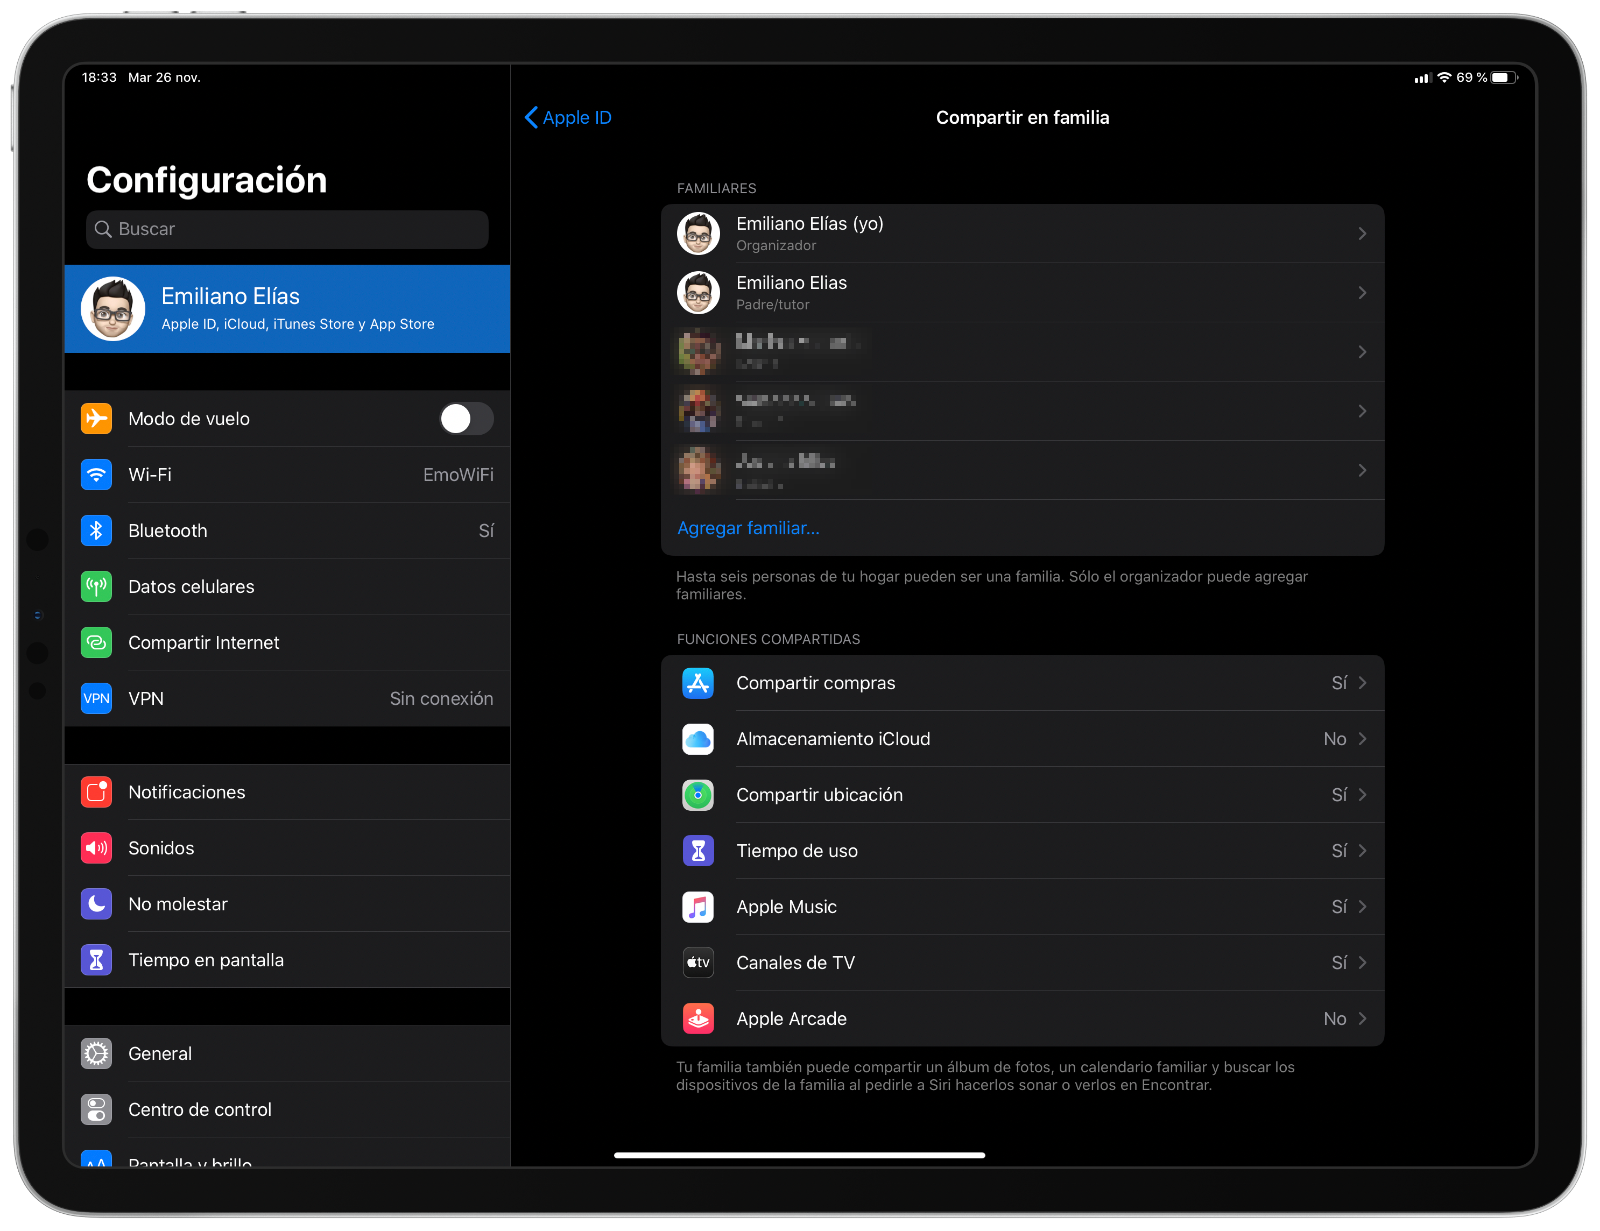Screen dimensions: 1600x1231
Task: Open Emiliano Elías Apple ID profile
Action: (287, 309)
